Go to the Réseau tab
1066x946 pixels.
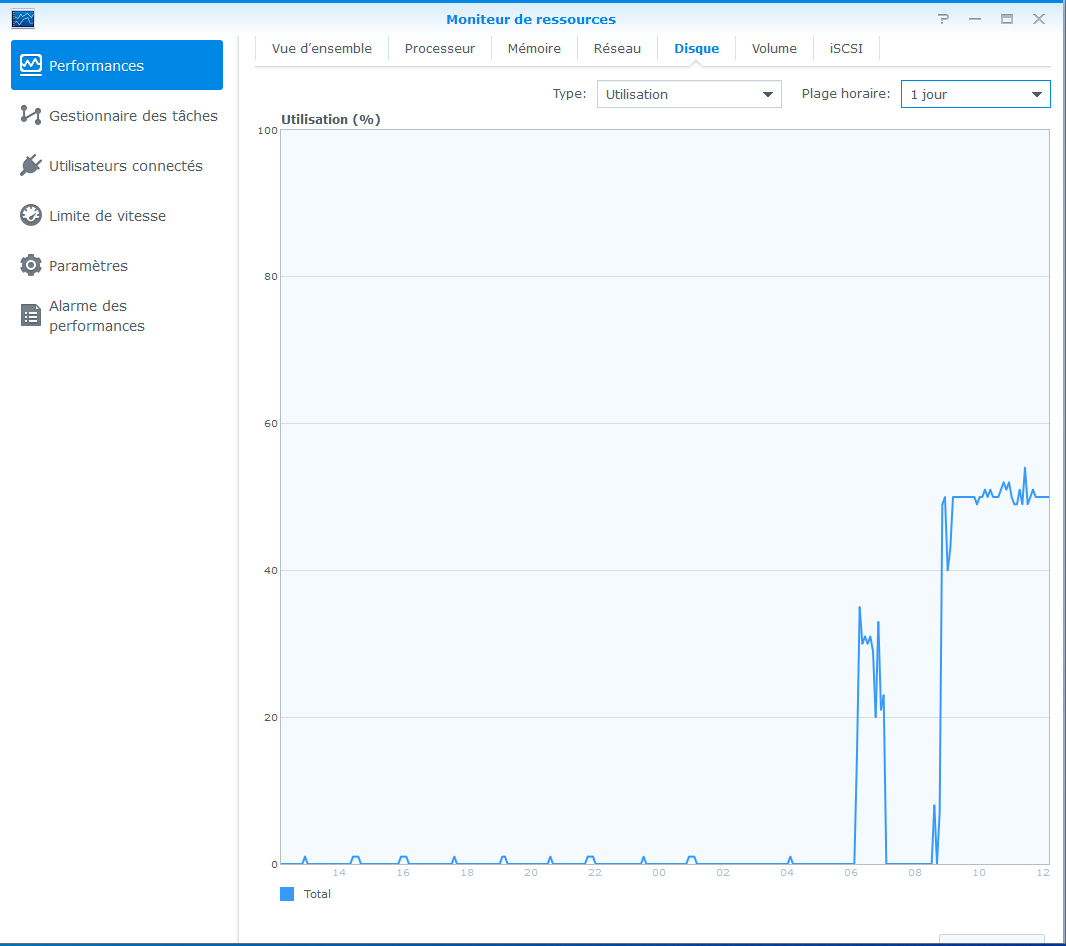click(617, 48)
